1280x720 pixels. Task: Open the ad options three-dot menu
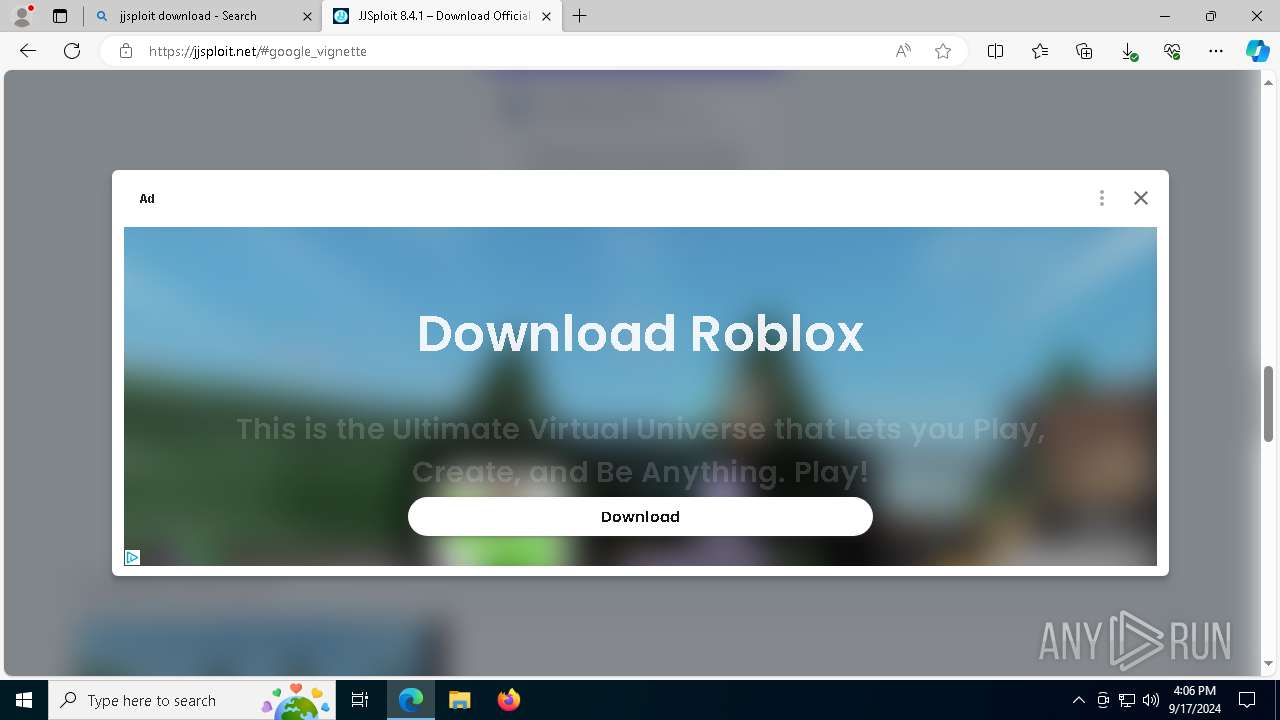click(1102, 198)
